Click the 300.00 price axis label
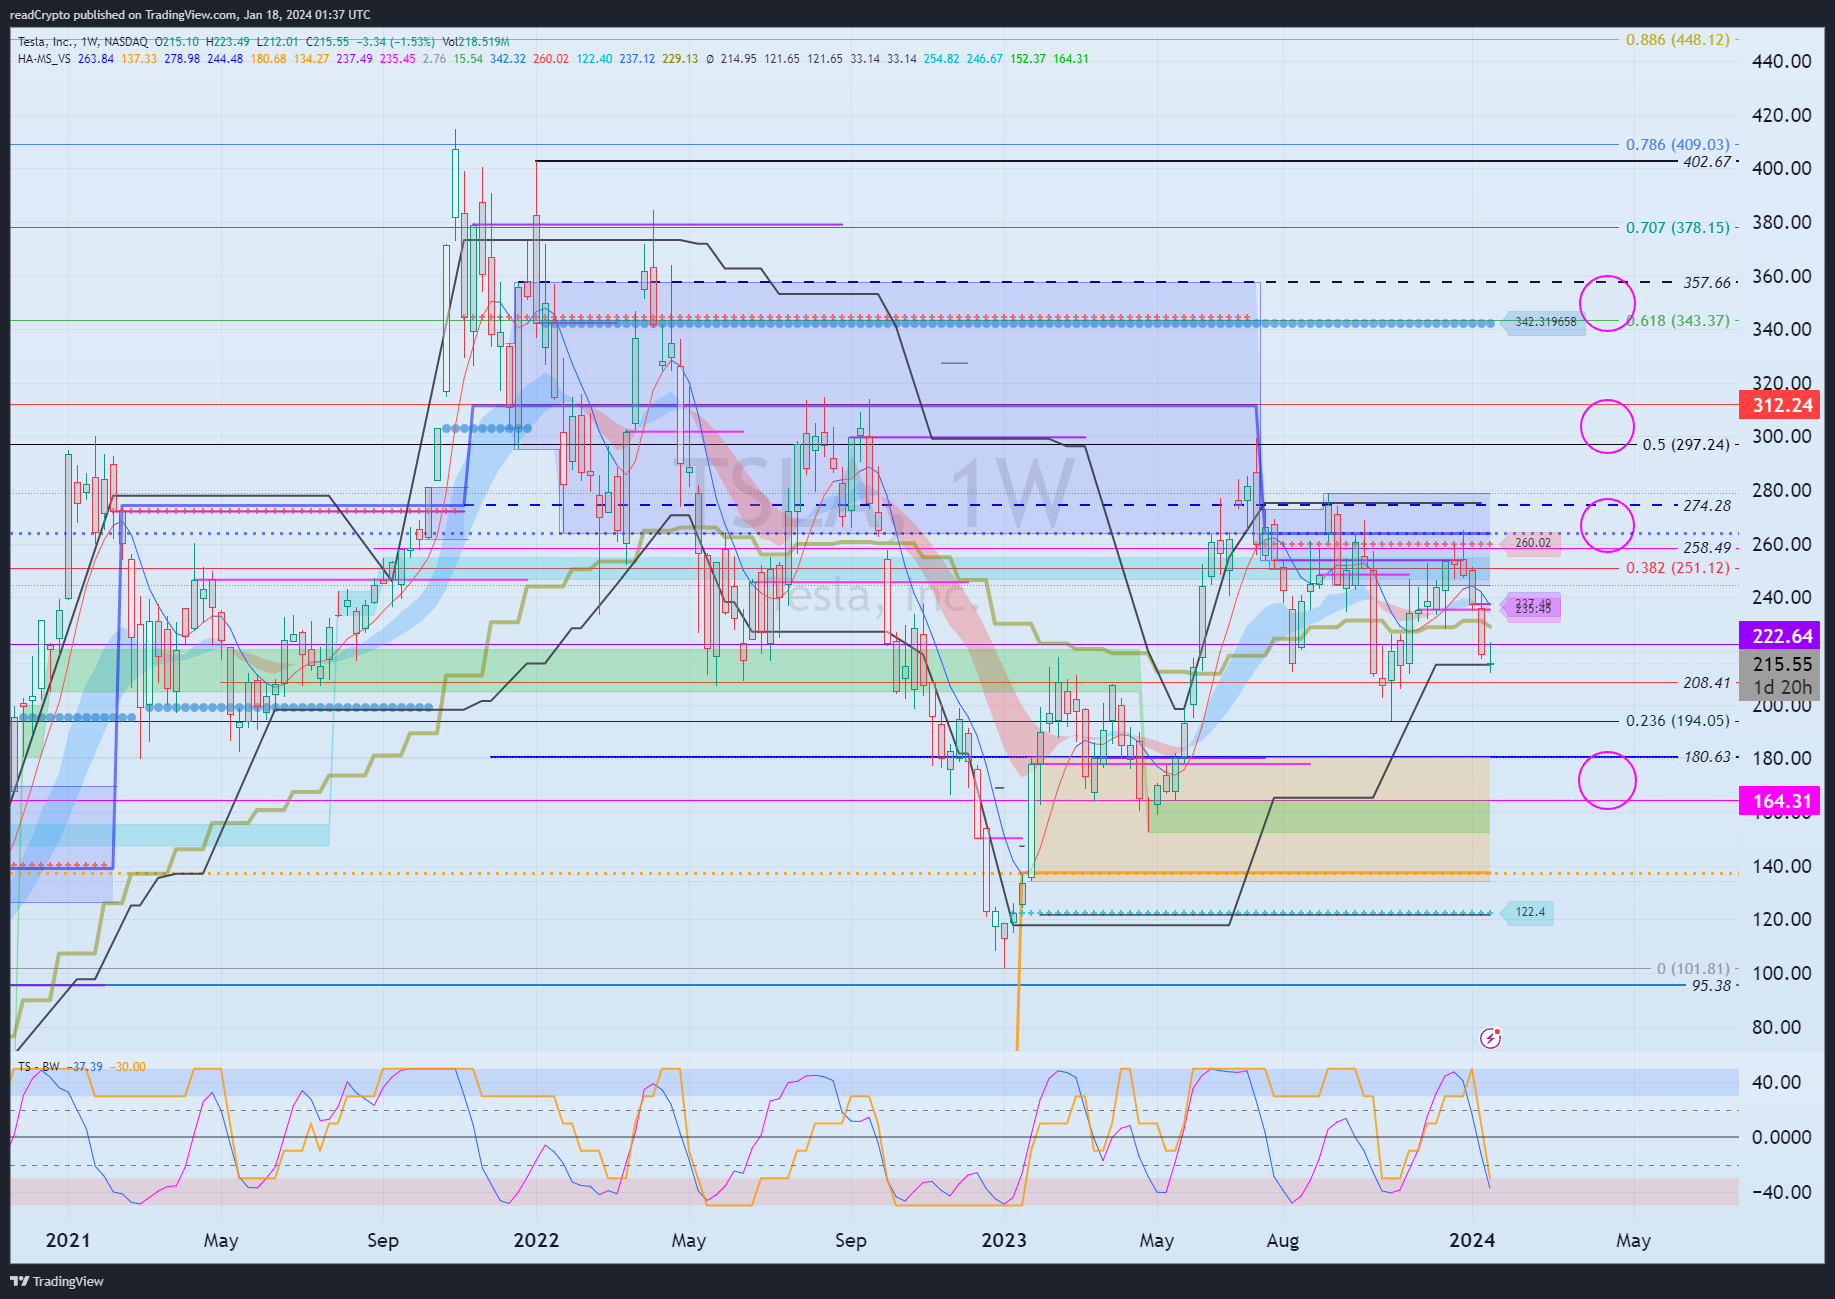The image size is (1835, 1299). [1782, 436]
